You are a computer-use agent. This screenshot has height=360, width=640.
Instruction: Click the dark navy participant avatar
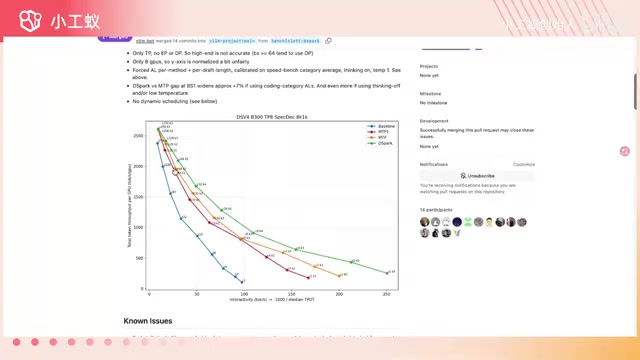[x=457, y=222]
